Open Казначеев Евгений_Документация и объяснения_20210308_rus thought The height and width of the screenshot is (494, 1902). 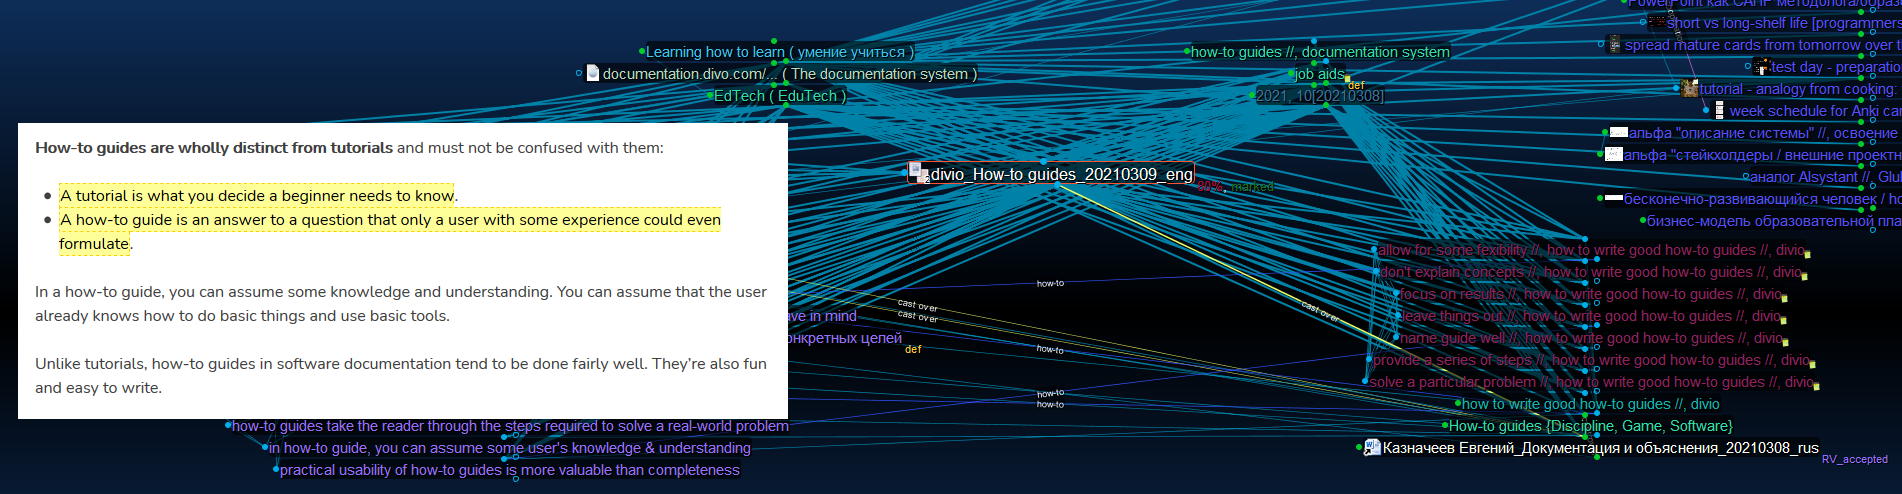(1601, 448)
